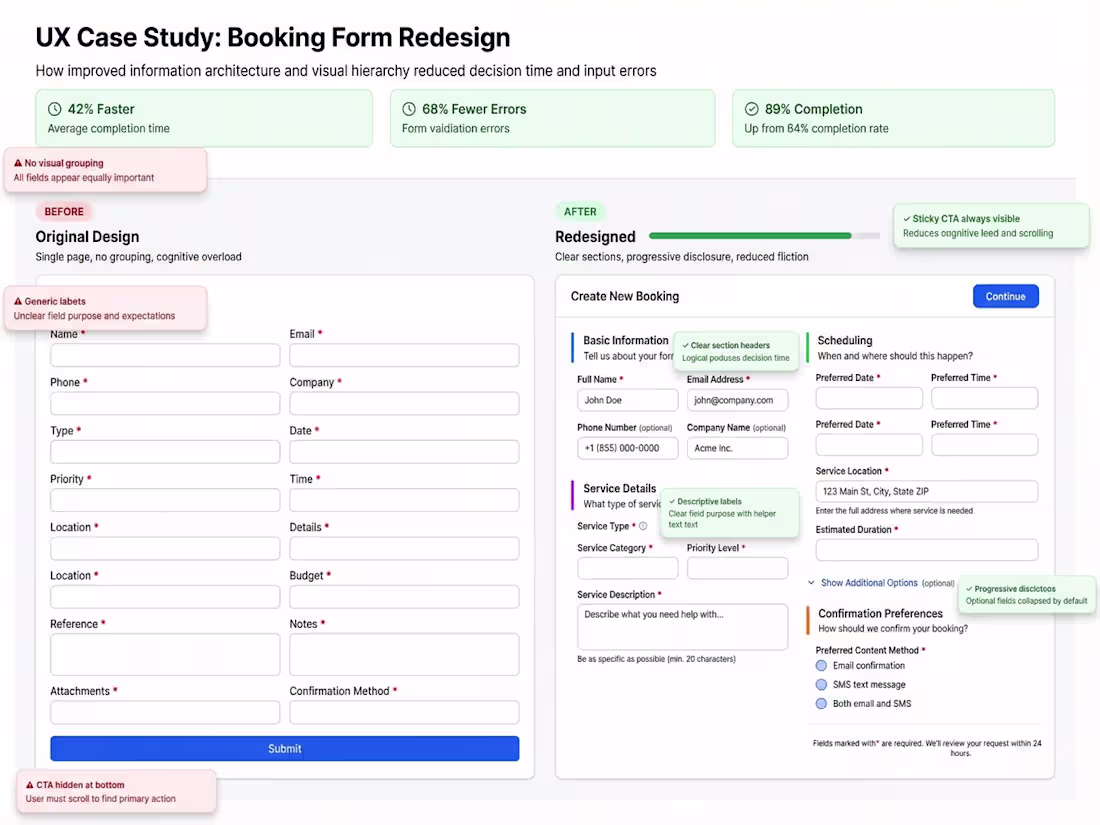Select Both email and SMS confirmation
This screenshot has width=1100, height=825.
coord(821,703)
